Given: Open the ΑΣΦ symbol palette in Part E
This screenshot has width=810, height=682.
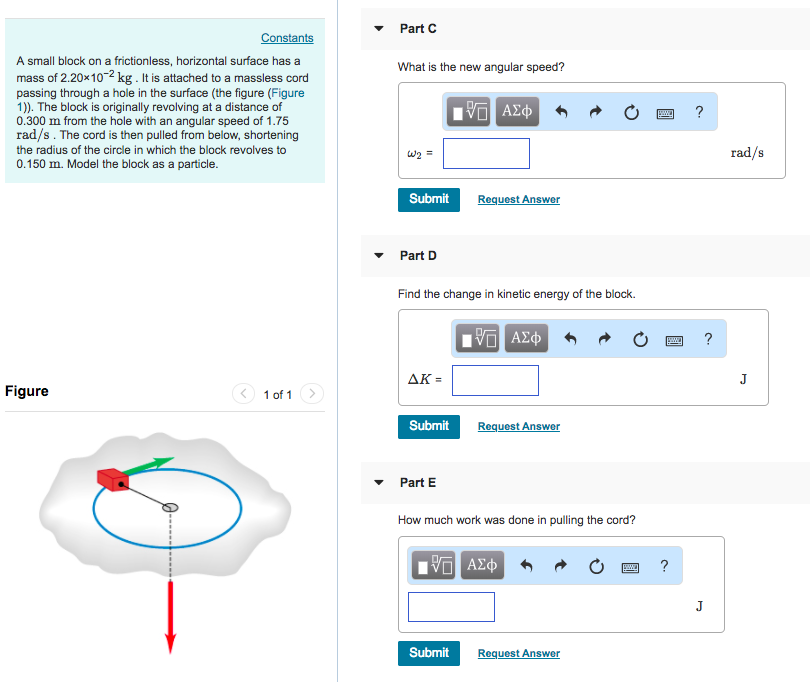Looking at the screenshot, I should [481, 566].
